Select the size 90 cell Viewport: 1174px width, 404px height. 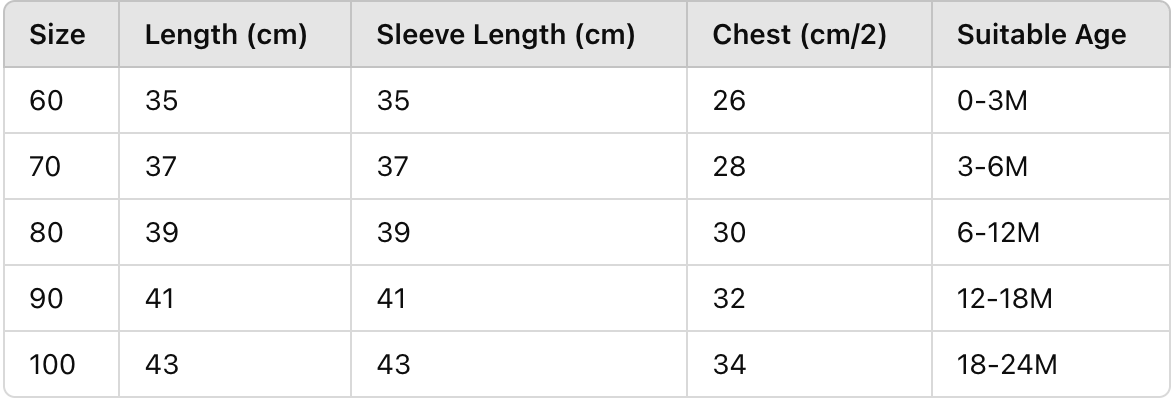coord(46,299)
